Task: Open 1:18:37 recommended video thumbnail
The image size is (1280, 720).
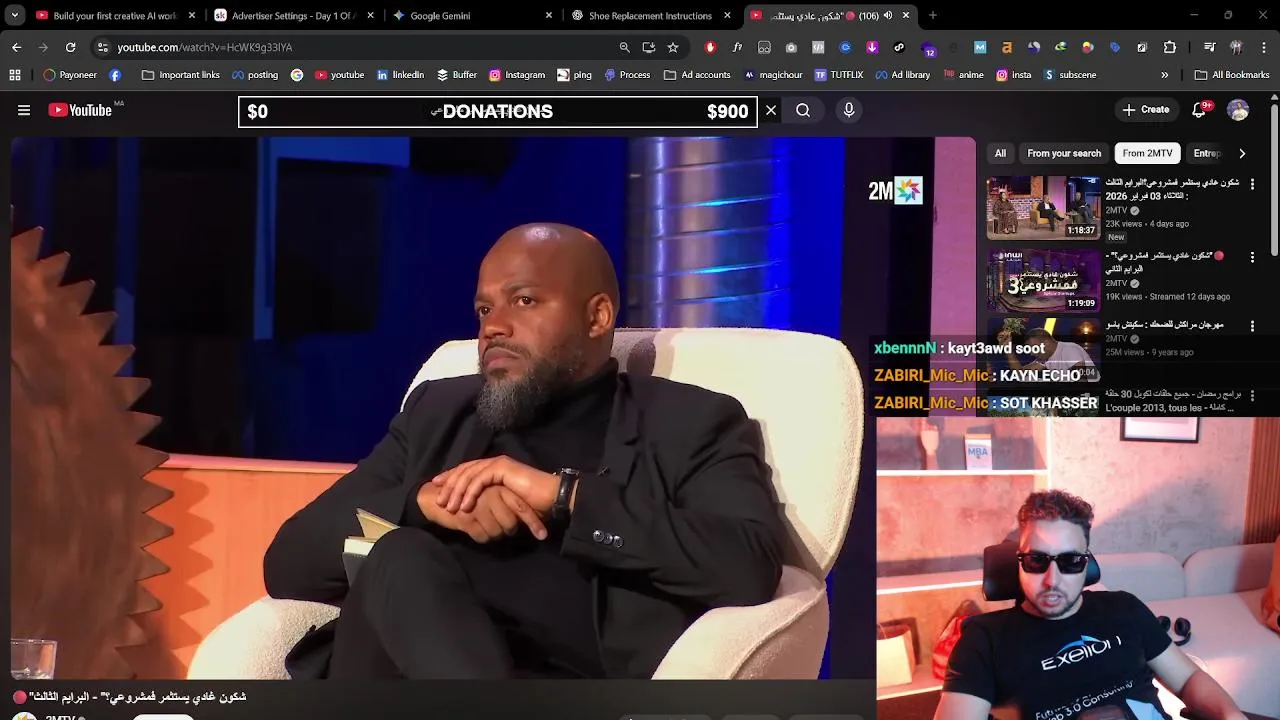Action: click(1043, 208)
